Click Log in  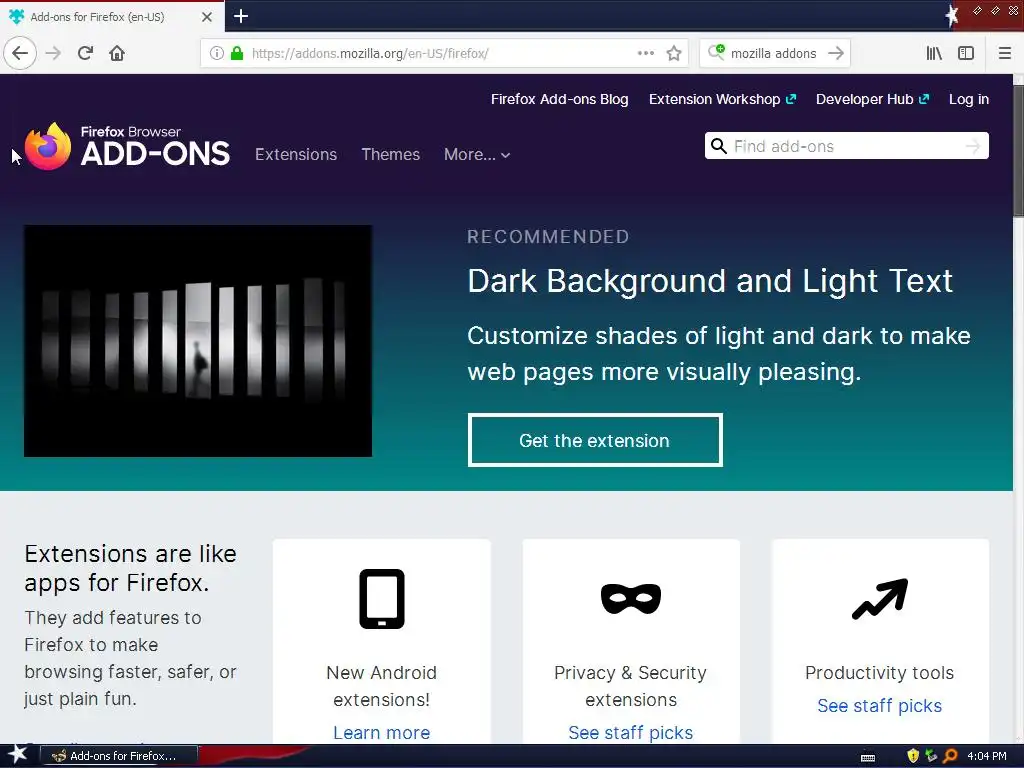coord(968,99)
